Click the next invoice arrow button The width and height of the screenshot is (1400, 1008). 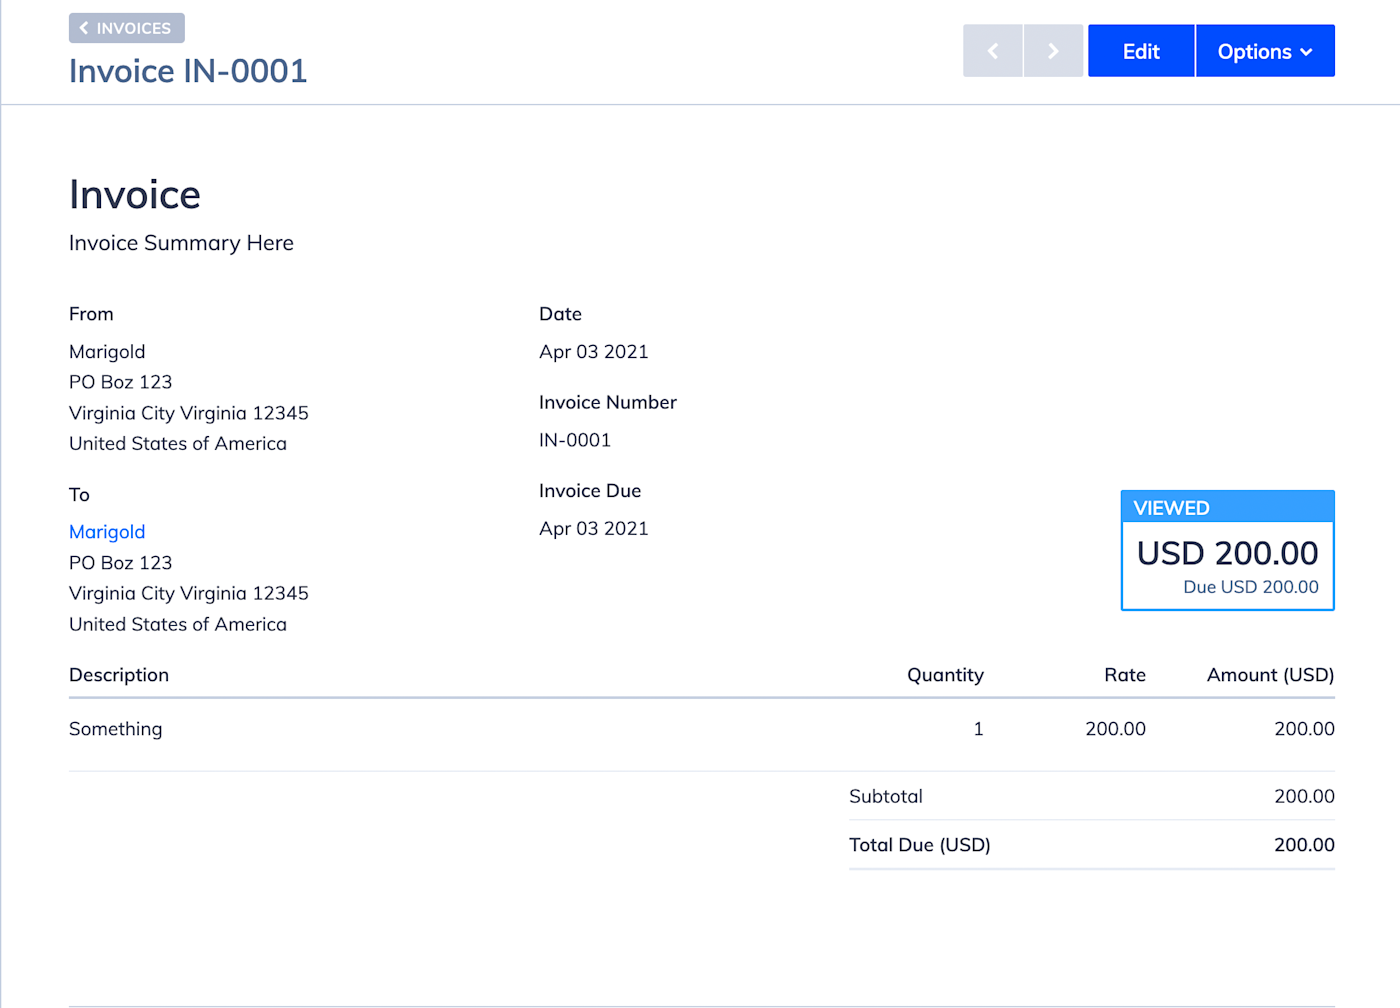[x=1053, y=51]
